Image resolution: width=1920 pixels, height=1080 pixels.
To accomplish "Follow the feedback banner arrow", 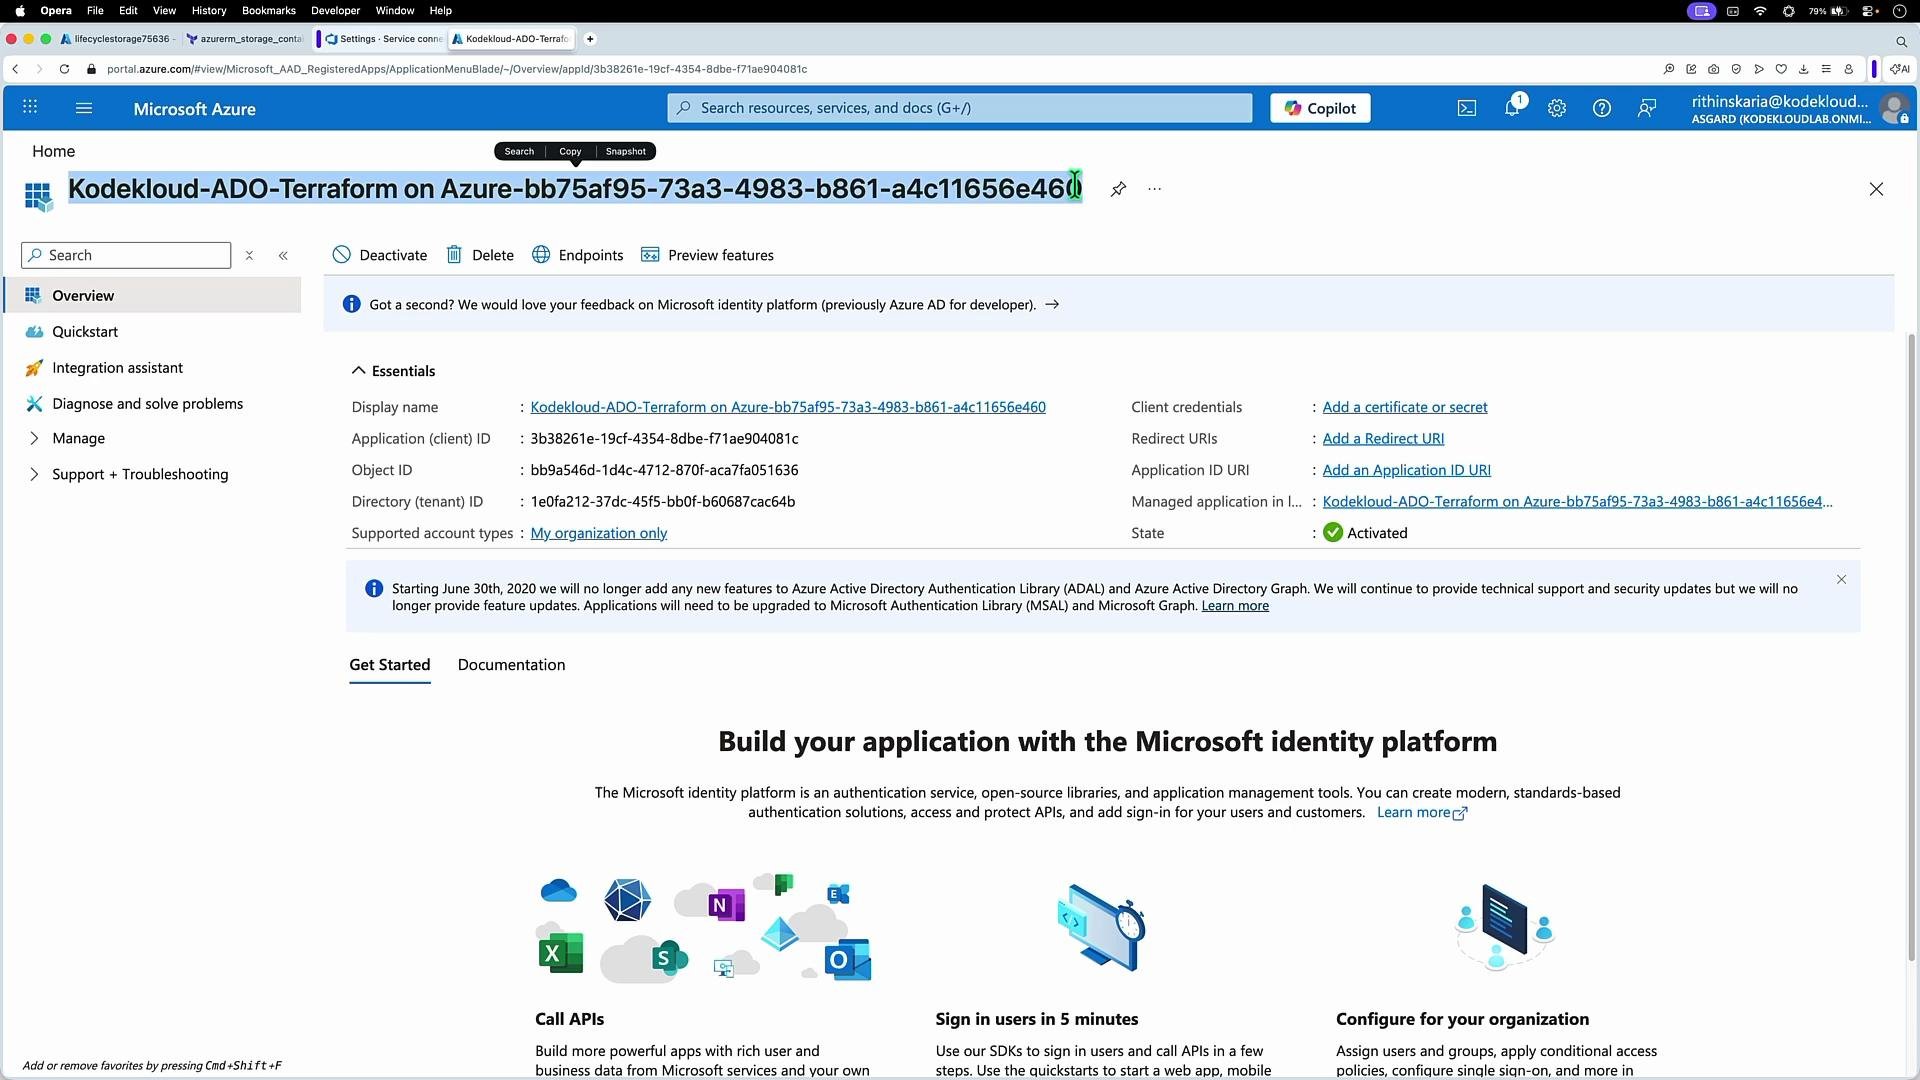I will [x=1052, y=304].
